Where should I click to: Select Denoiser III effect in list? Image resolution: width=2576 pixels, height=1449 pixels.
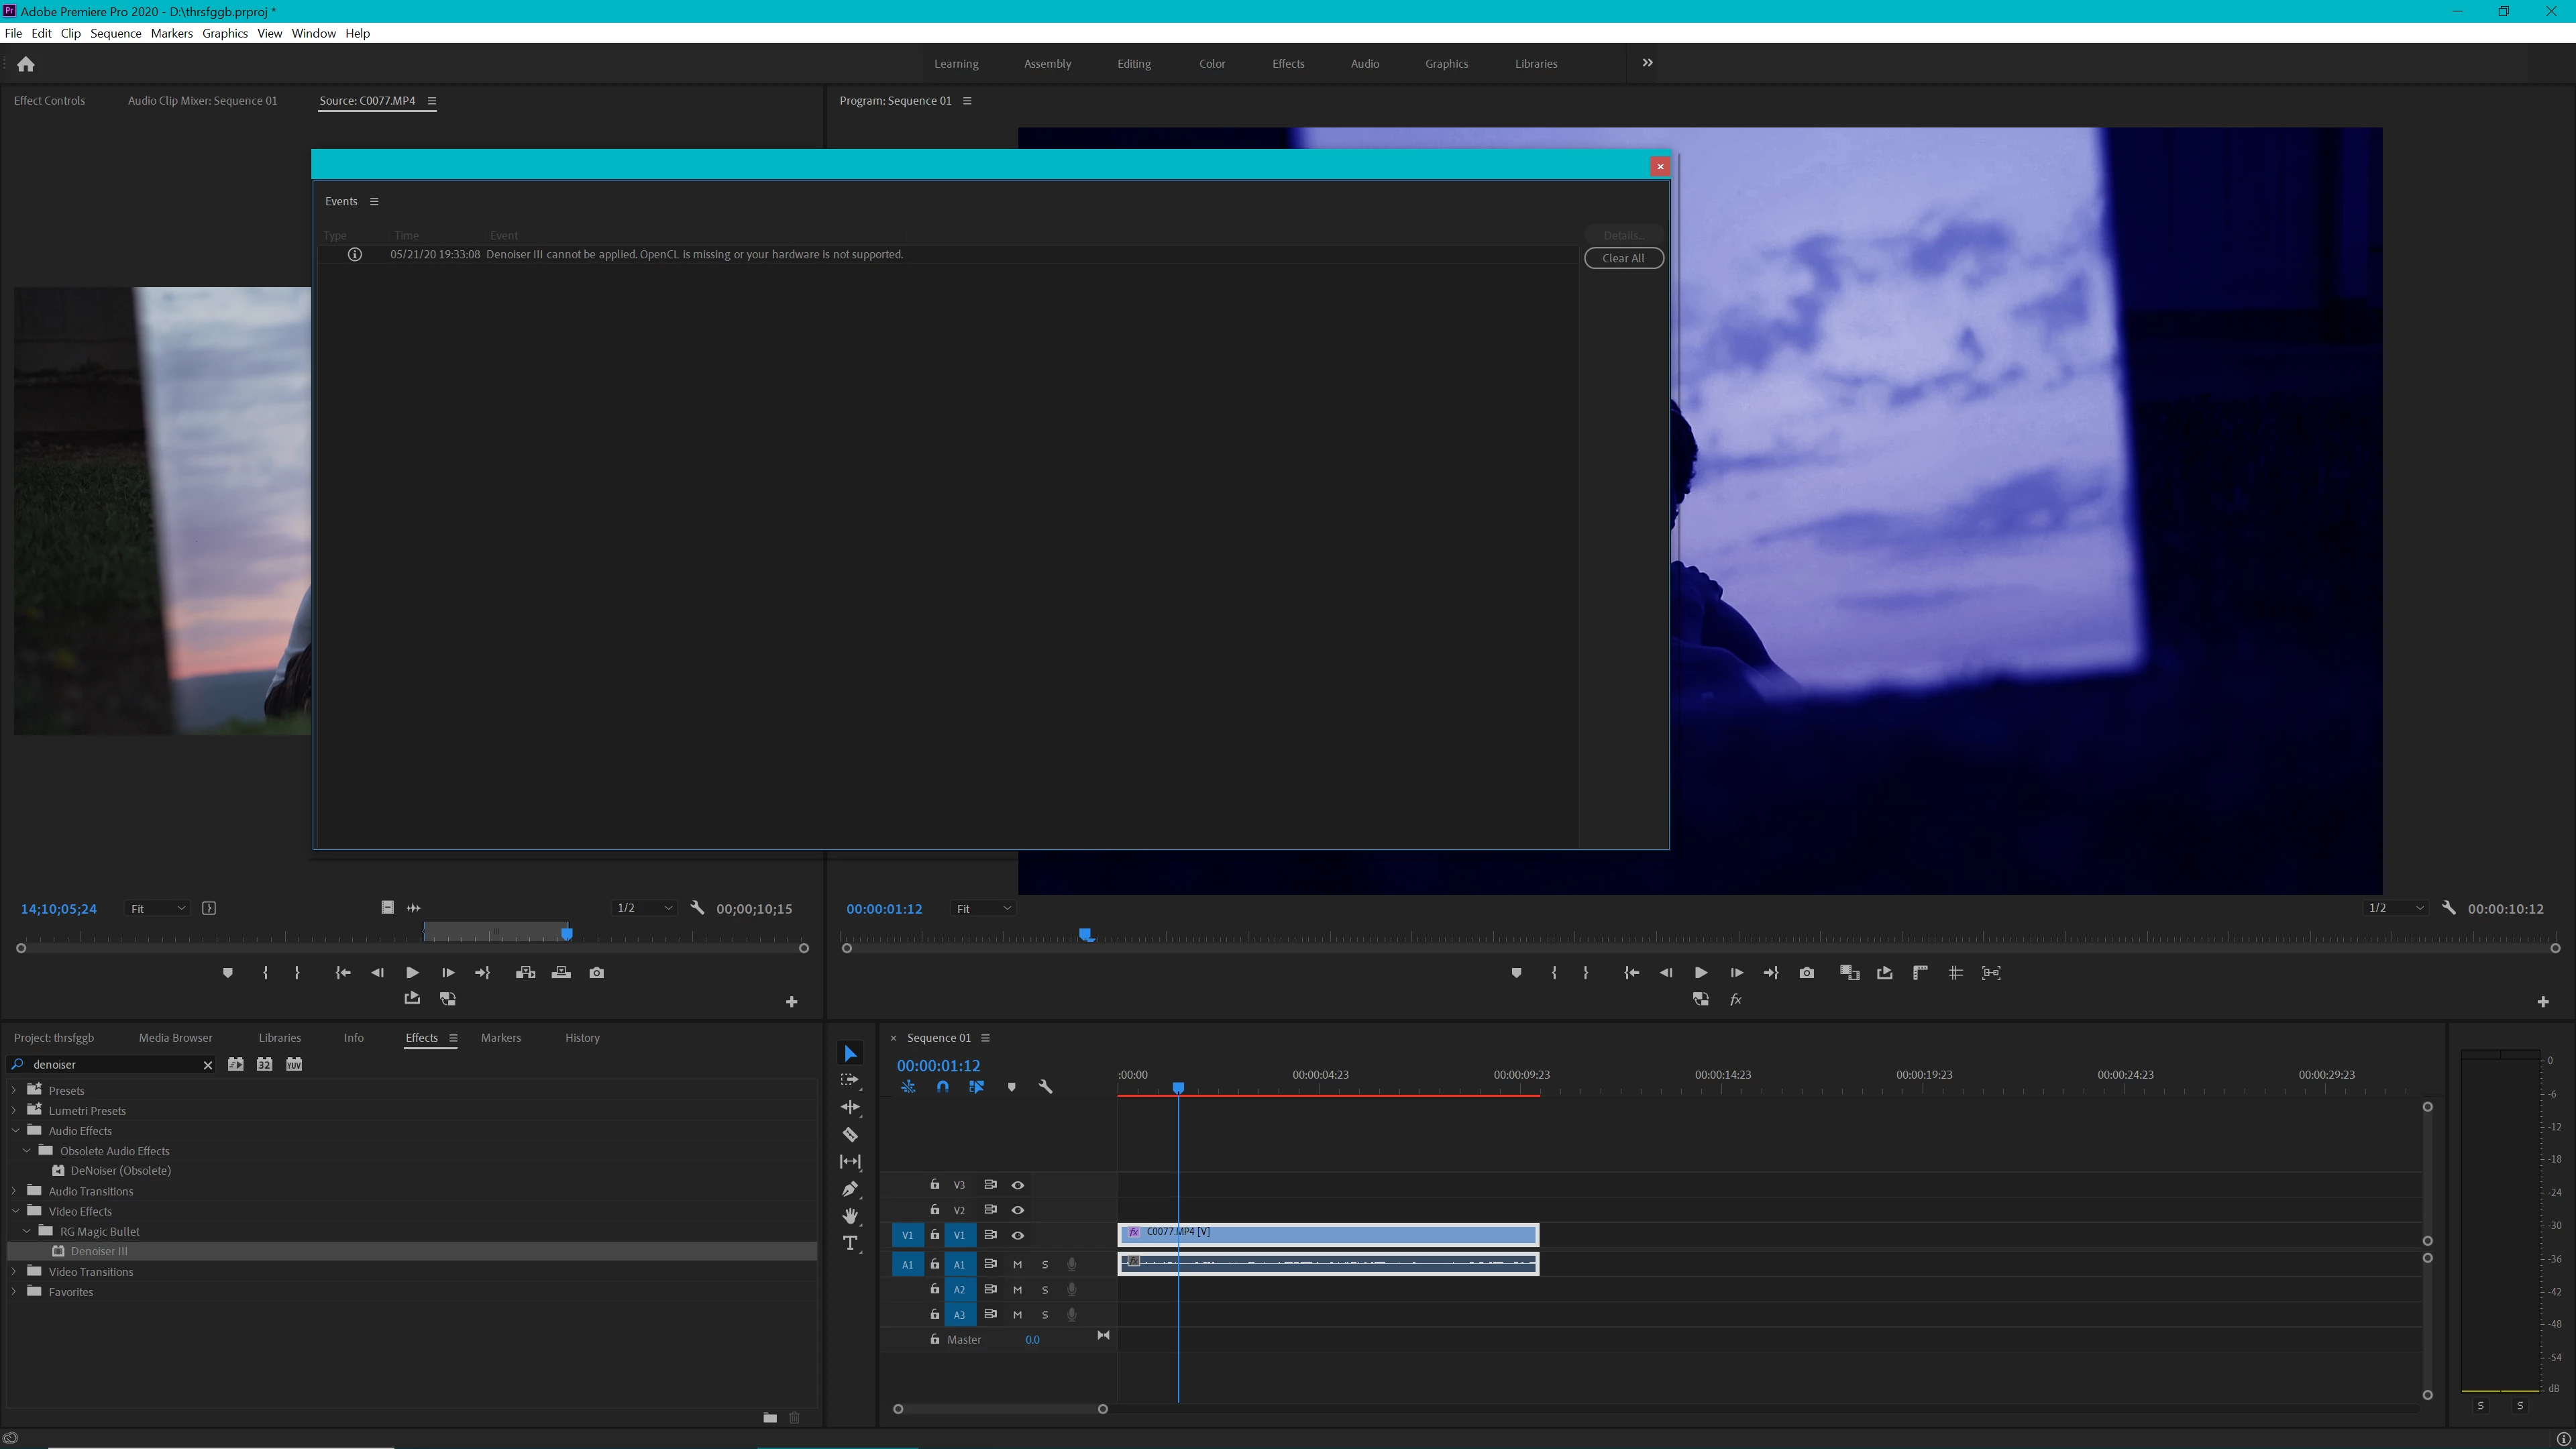click(99, 1251)
